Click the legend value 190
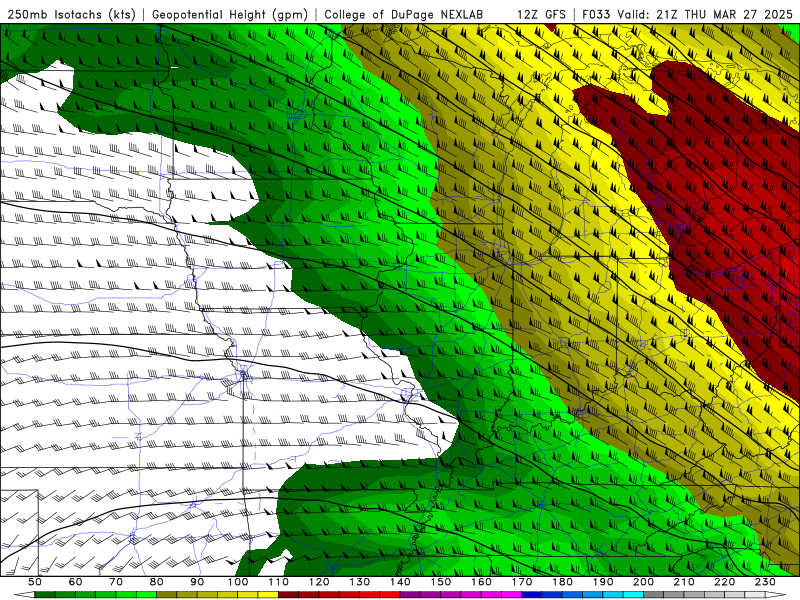Screen dimensions: 800x600 pyautogui.click(x=603, y=582)
